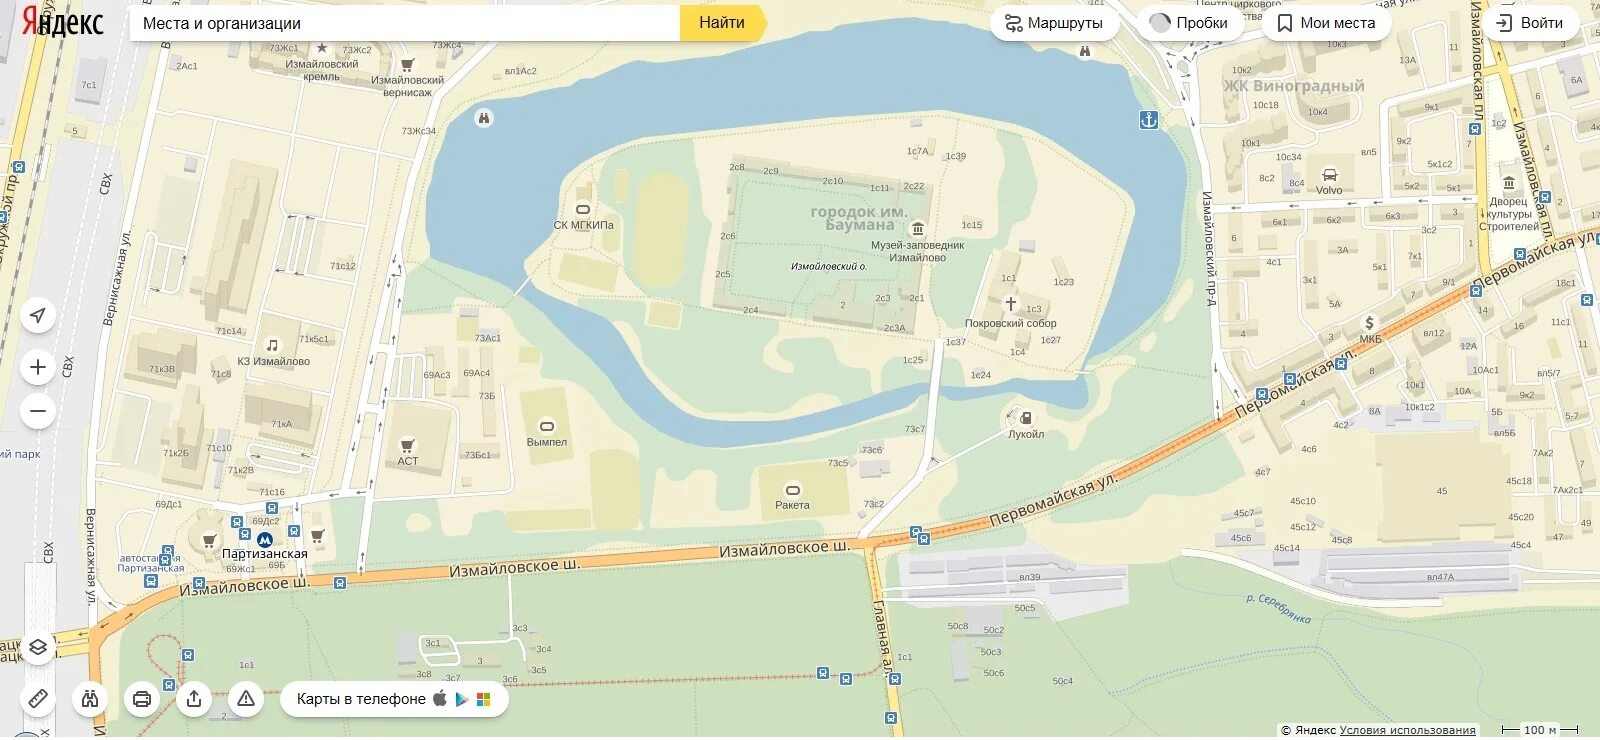Screen dimensions: 1600x740
Task: Share the map via share icon
Action: click(x=194, y=698)
